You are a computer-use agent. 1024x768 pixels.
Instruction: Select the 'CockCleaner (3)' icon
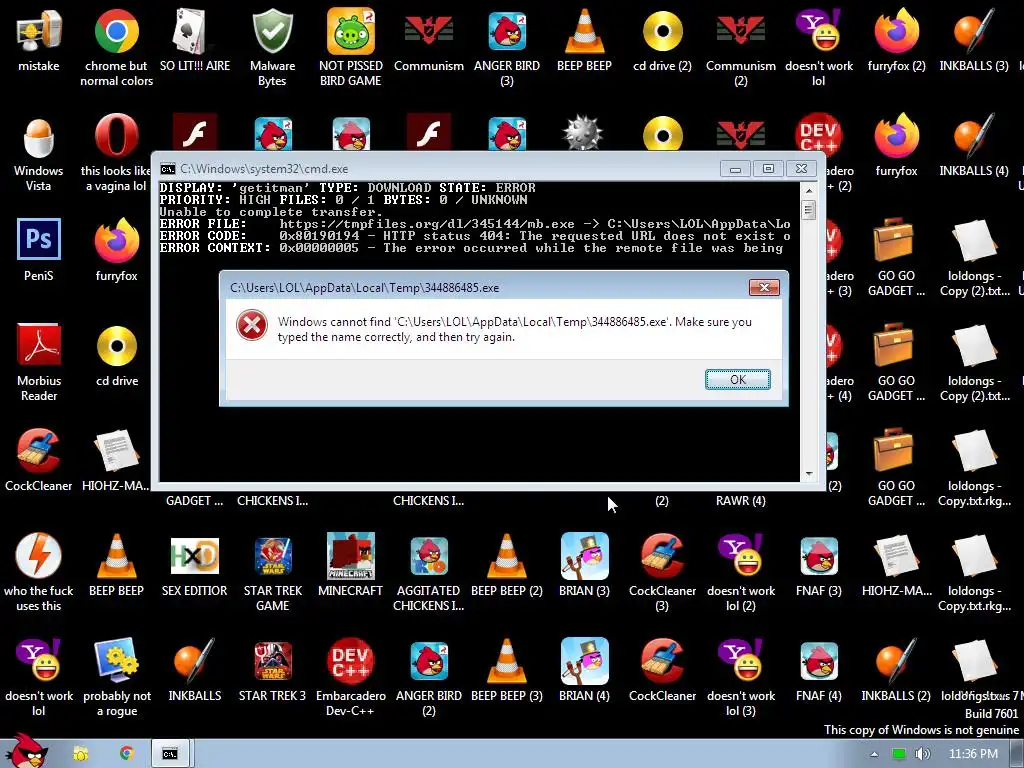[662, 572]
